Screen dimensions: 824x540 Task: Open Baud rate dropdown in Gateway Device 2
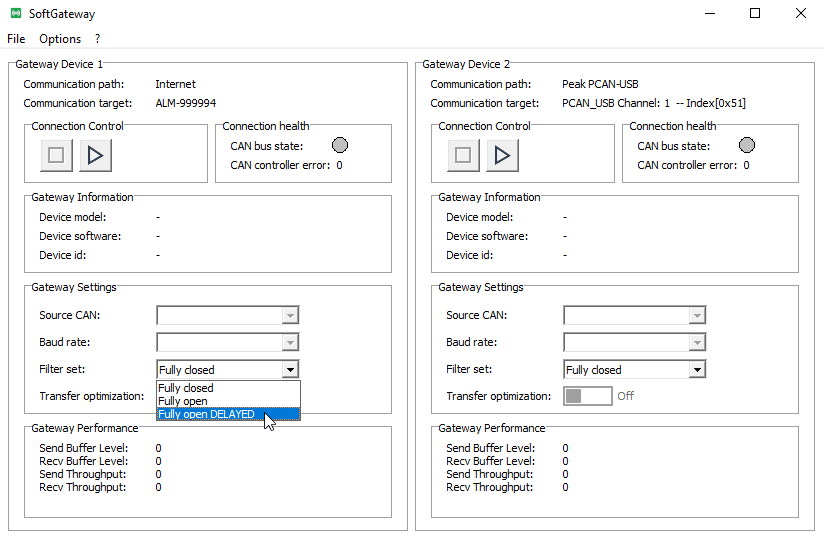[x=635, y=342]
